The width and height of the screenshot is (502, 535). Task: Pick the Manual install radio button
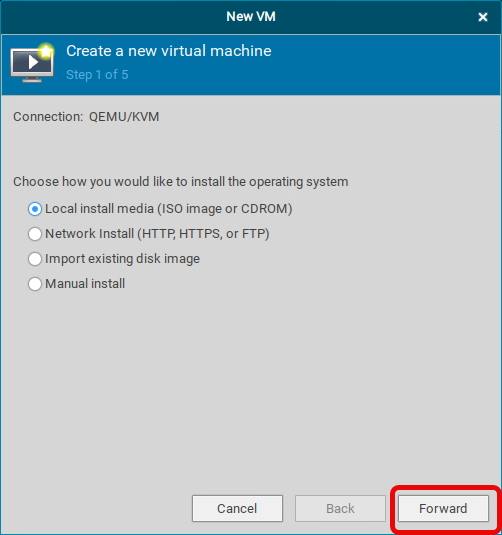(35, 284)
